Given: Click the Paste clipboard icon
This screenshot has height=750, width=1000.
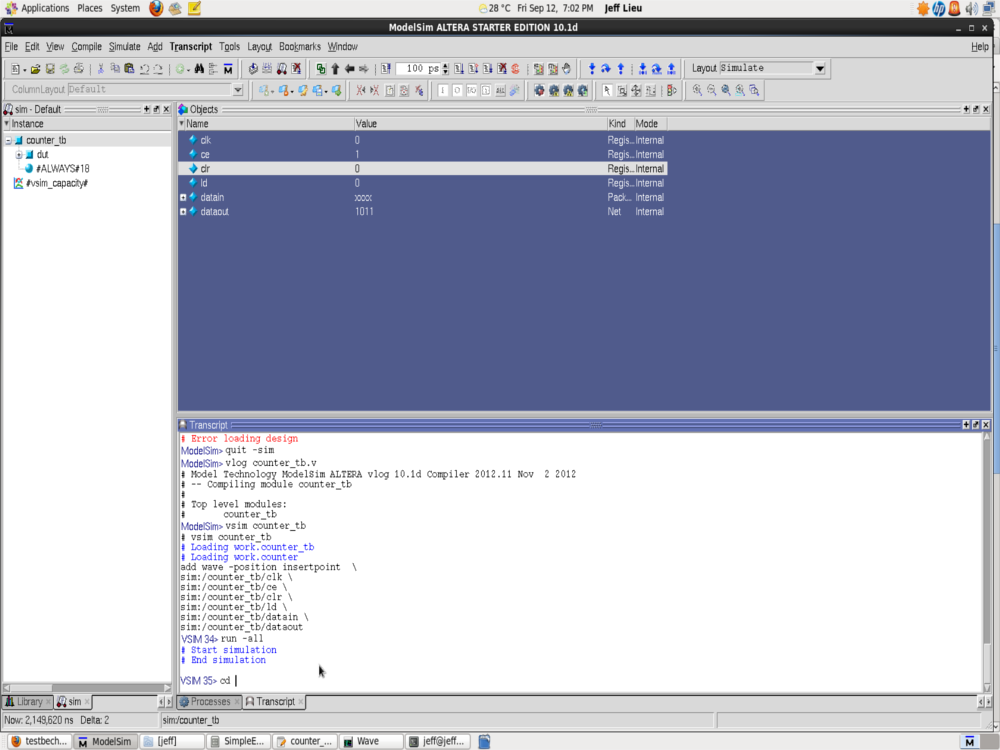Looking at the screenshot, I should 129,69.
